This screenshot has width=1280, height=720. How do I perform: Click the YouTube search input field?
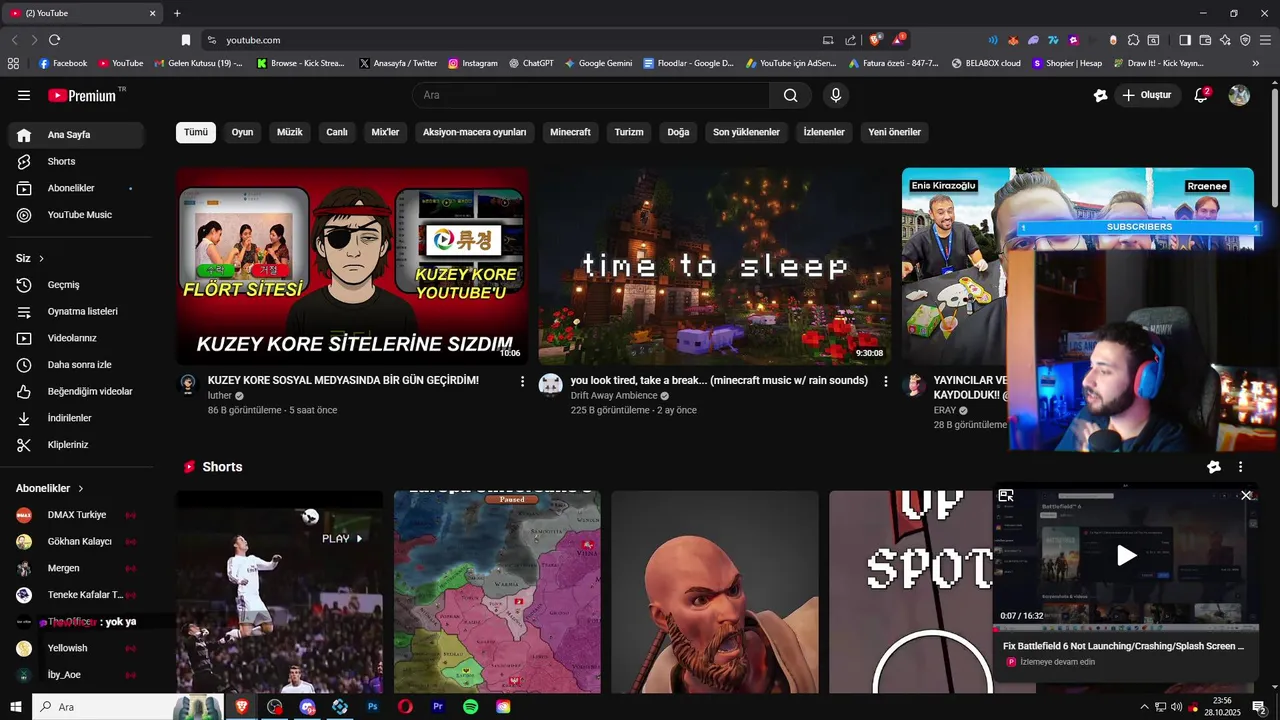click(590, 95)
